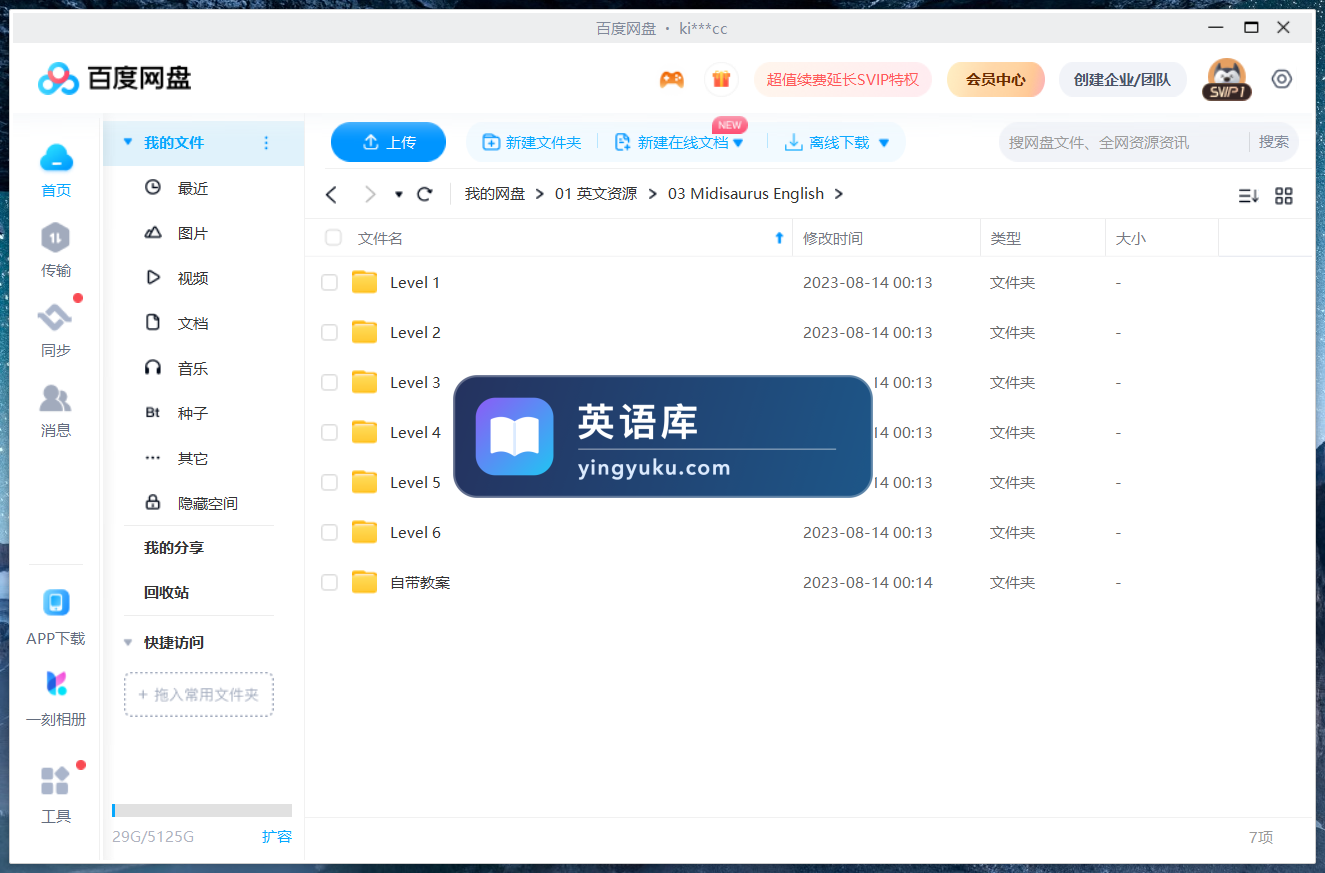Refresh the current folder listing
Screen dimensions: 1325x873
point(425,194)
